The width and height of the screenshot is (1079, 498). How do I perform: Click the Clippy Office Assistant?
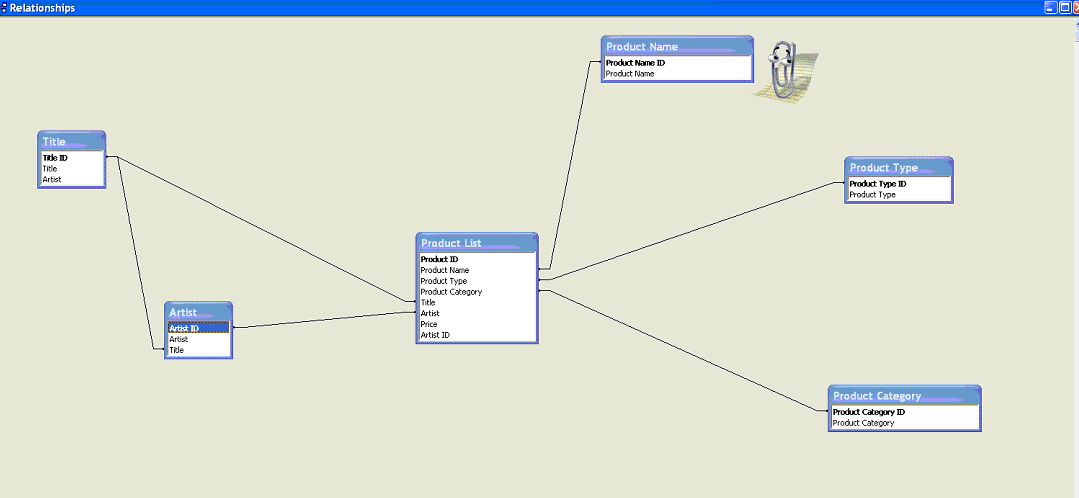pyautogui.click(x=785, y=72)
